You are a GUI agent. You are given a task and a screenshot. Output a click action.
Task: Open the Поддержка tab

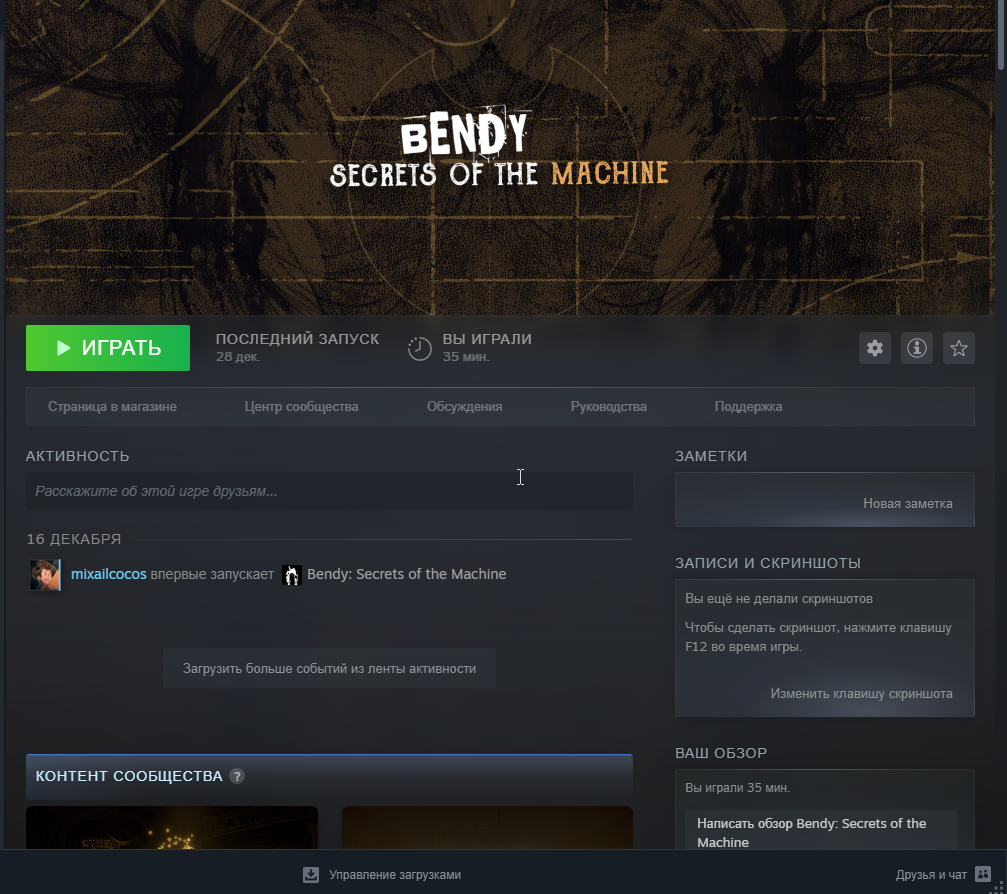point(748,407)
